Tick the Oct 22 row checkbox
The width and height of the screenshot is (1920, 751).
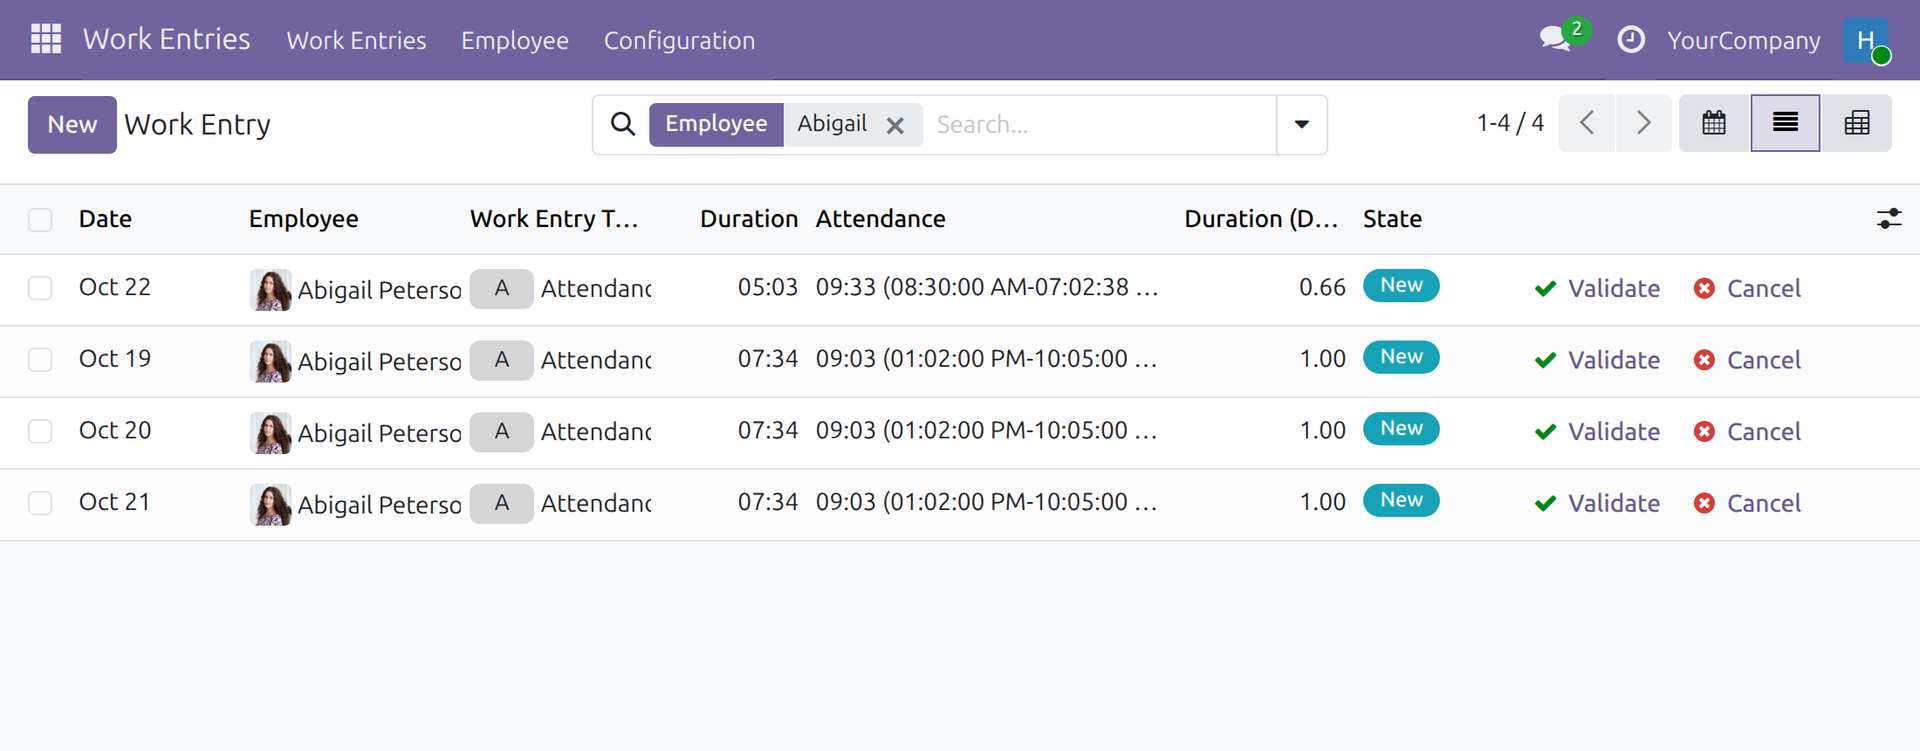[x=40, y=288]
